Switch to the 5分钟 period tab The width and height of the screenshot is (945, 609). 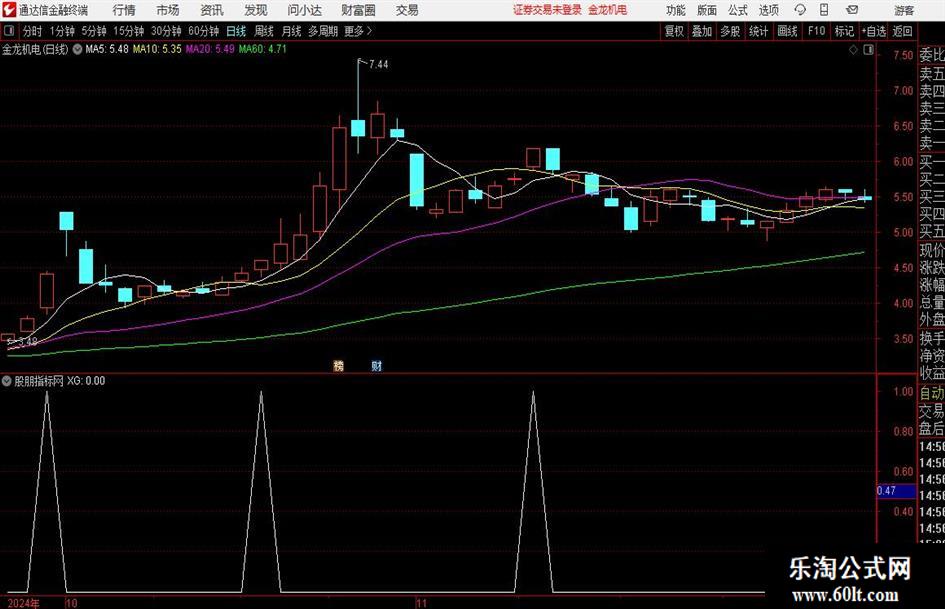pos(94,31)
